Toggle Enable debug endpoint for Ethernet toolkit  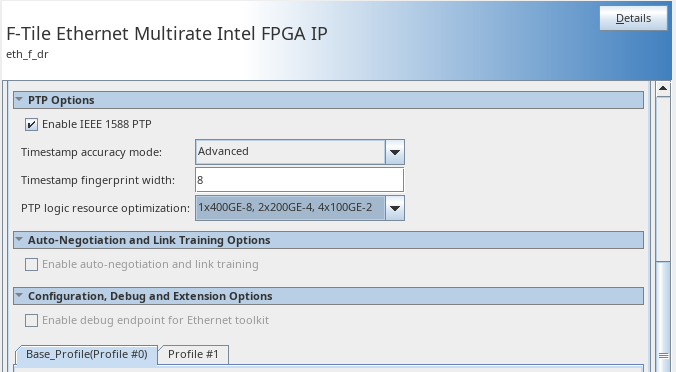31,320
